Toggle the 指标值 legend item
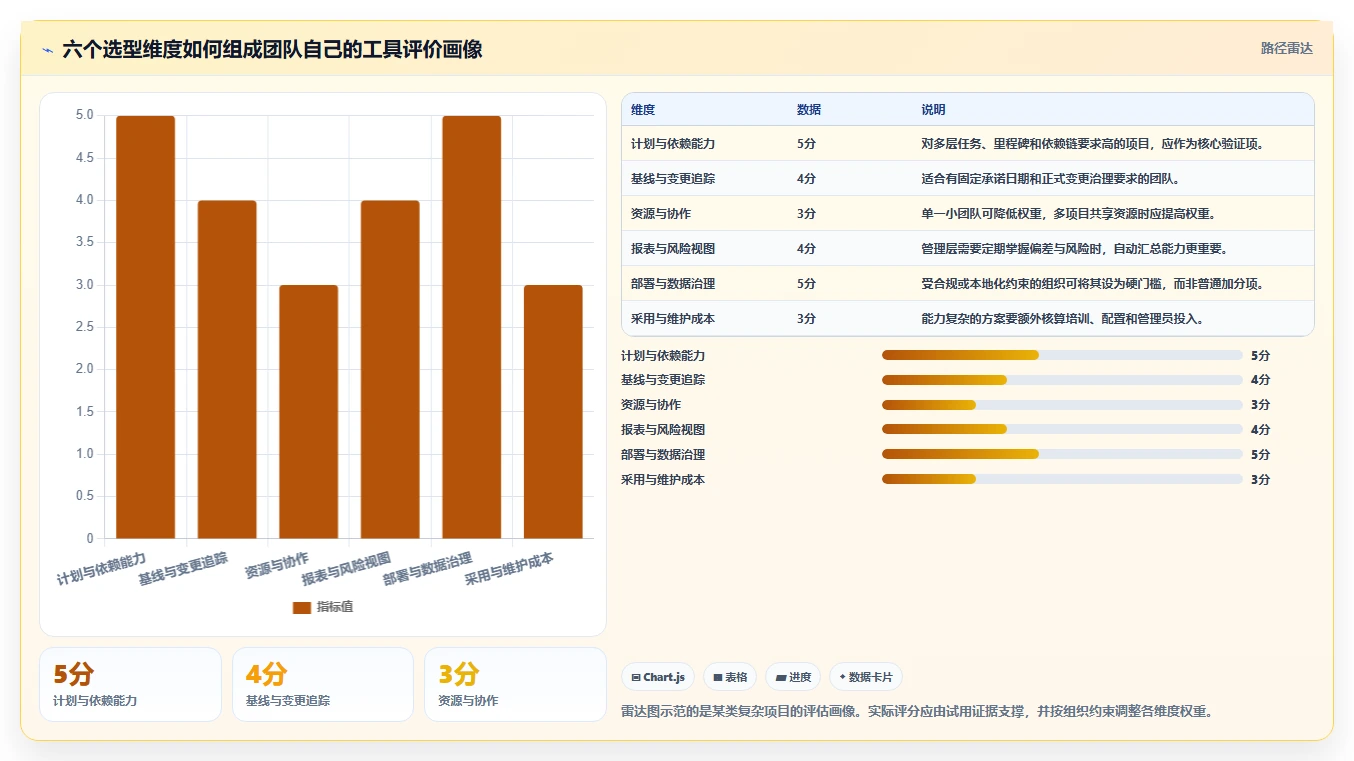 [323, 607]
